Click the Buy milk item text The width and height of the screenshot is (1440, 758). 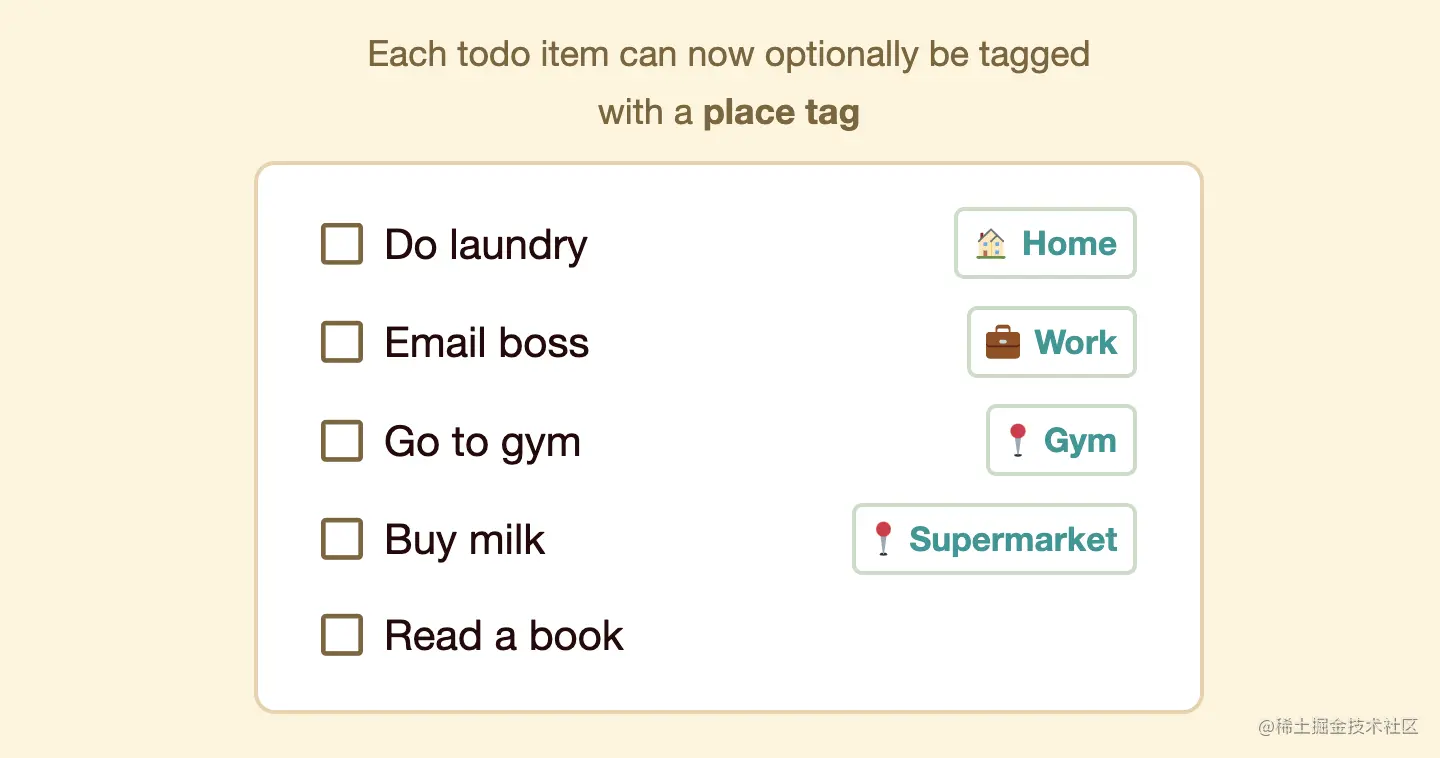click(465, 540)
